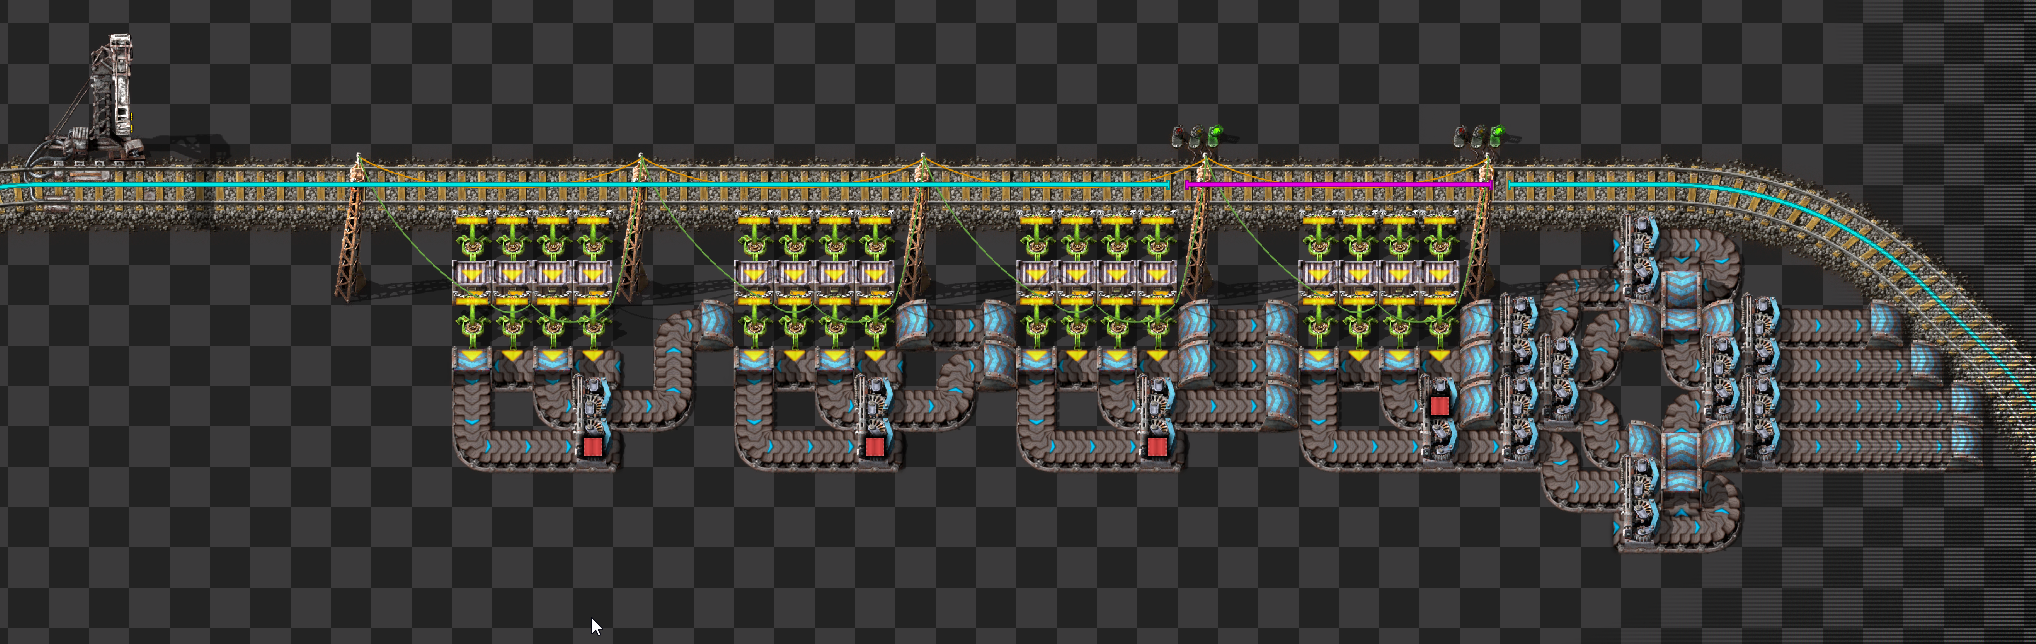Click the red square under the fourth chest group

point(1439,405)
